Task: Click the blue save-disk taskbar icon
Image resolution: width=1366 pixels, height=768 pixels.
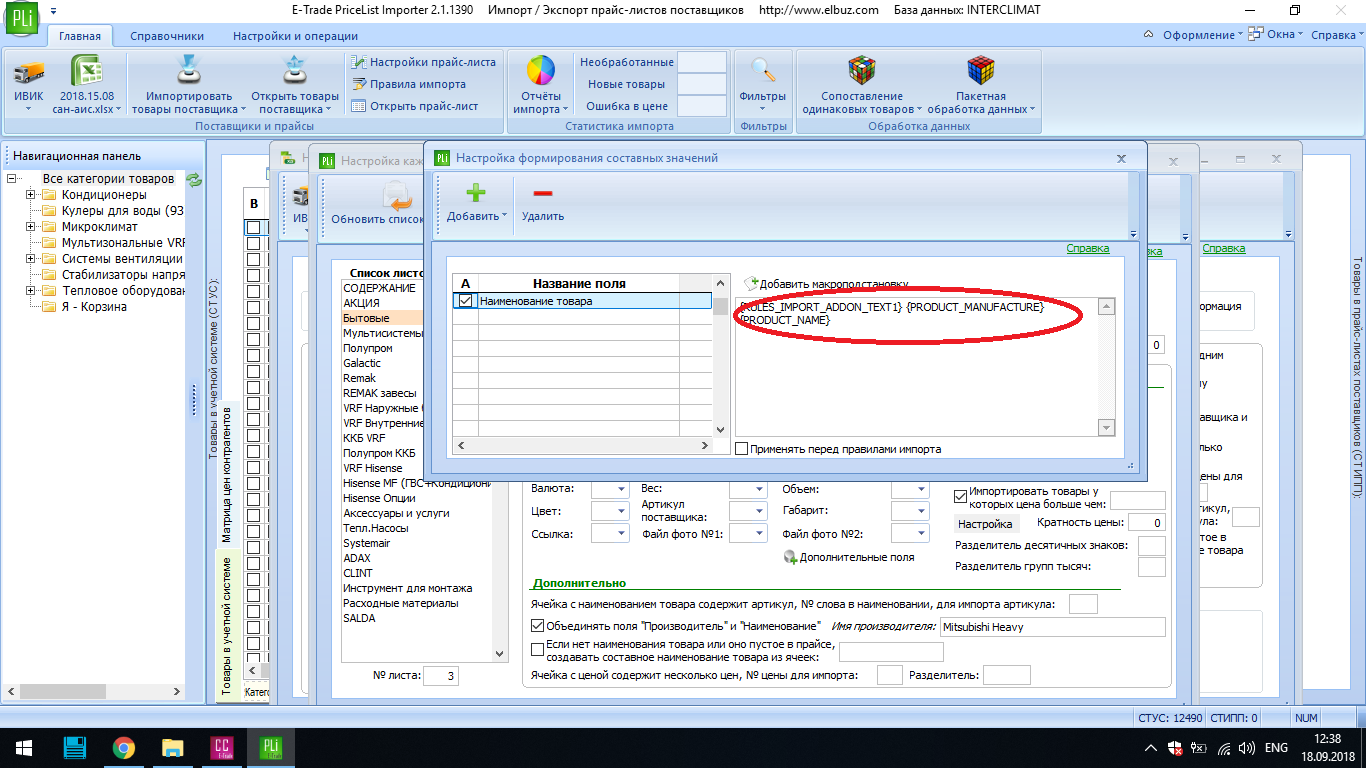Action: [x=74, y=747]
